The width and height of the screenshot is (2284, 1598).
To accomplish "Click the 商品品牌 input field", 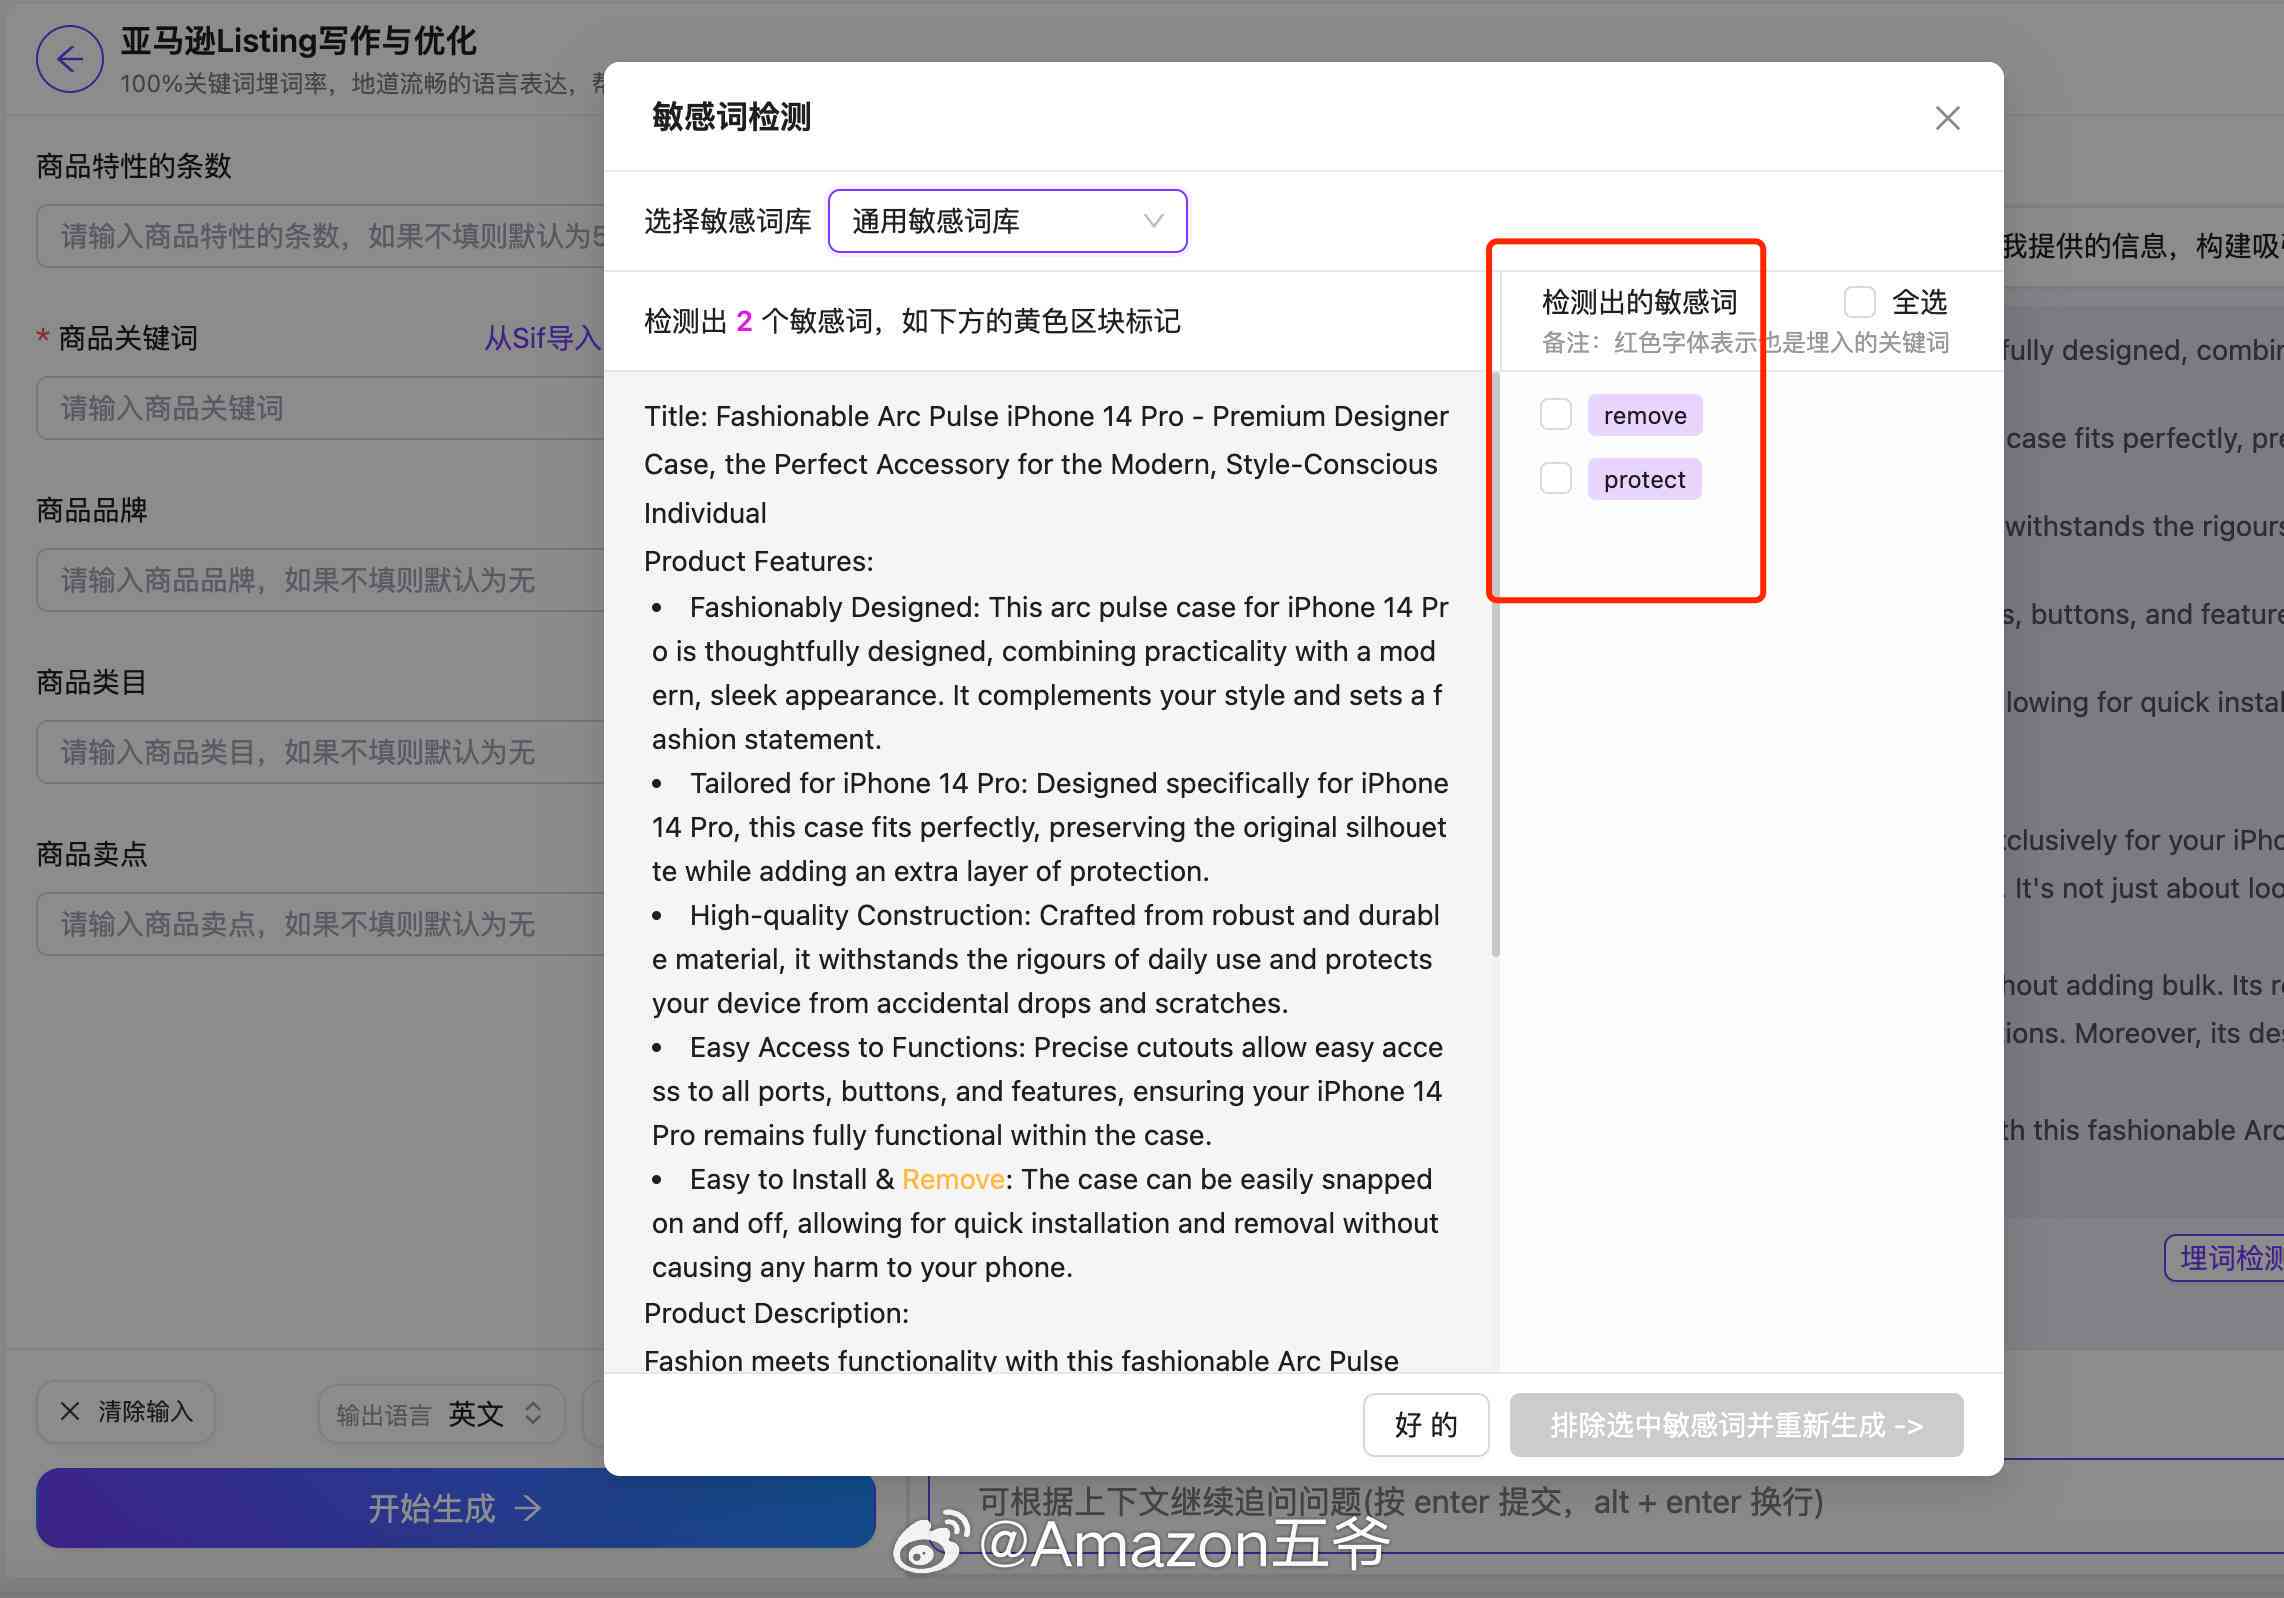I will [x=321, y=580].
